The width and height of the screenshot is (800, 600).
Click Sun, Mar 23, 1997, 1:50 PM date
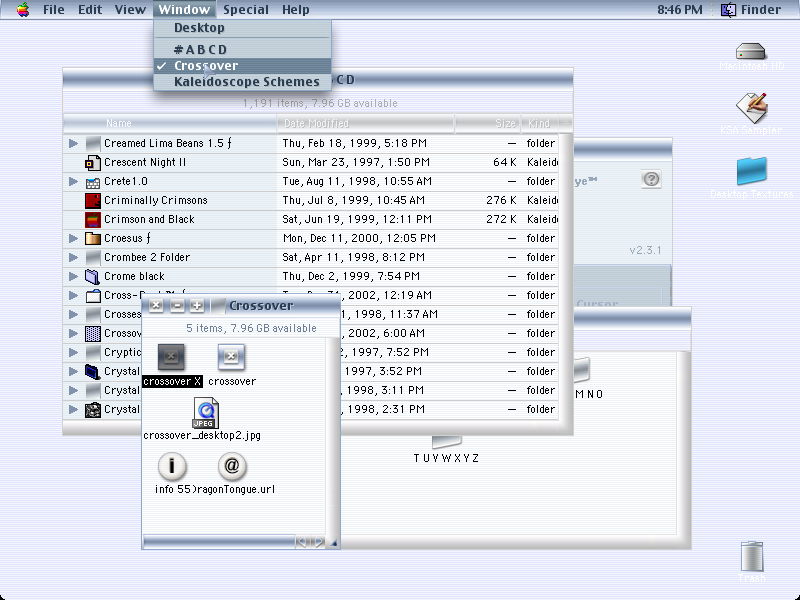(x=356, y=162)
